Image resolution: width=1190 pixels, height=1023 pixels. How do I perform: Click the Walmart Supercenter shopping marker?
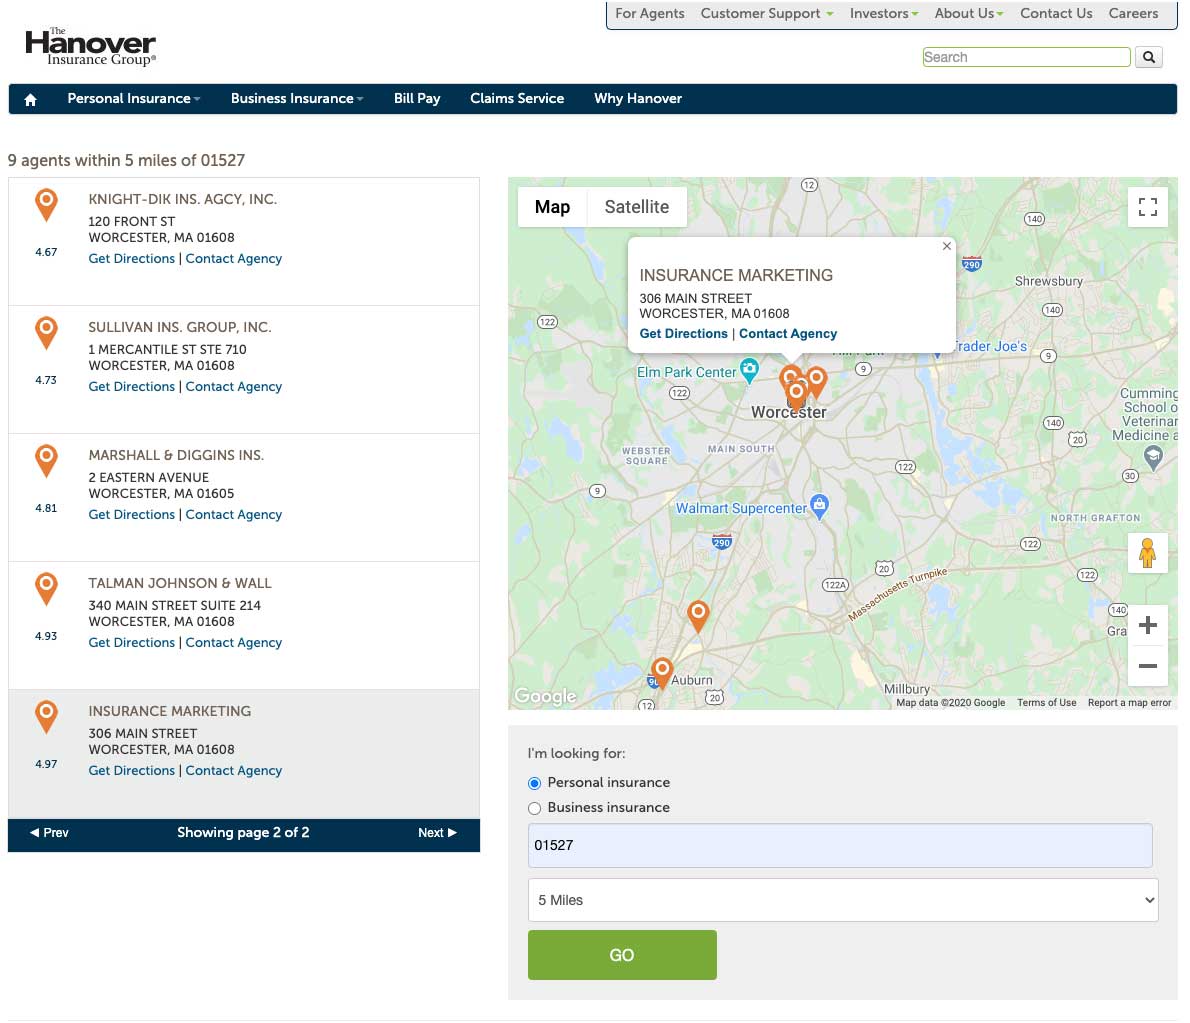click(x=819, y=506)
